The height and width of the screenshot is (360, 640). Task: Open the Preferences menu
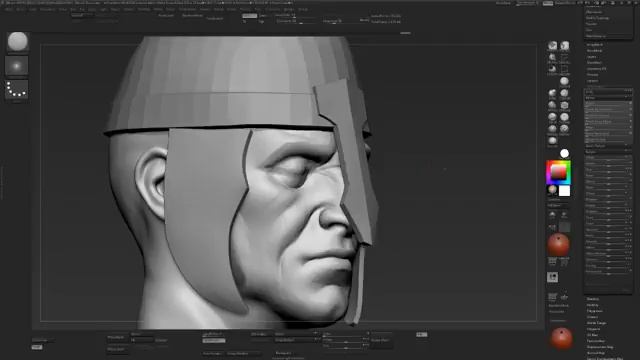click(187, 9)
